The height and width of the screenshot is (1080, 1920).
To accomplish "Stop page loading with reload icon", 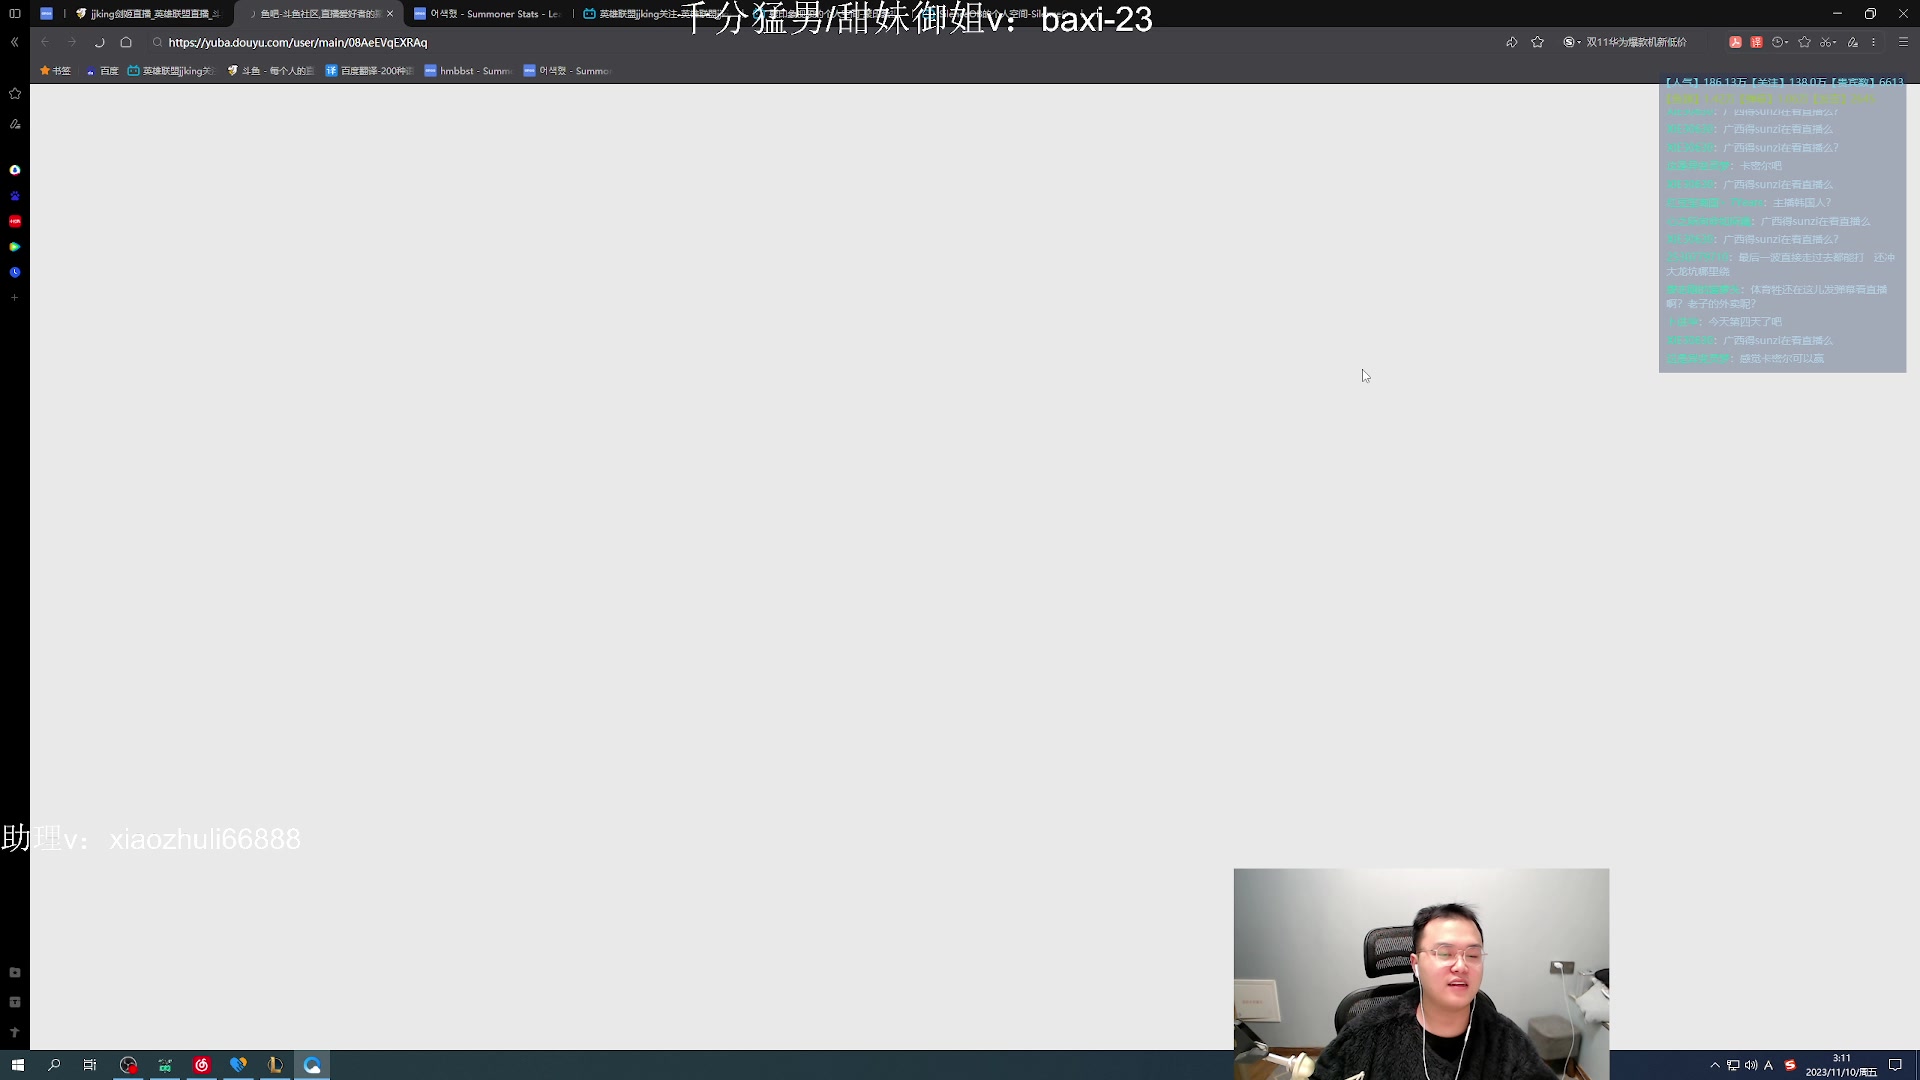I will click(x=99, y=42).
